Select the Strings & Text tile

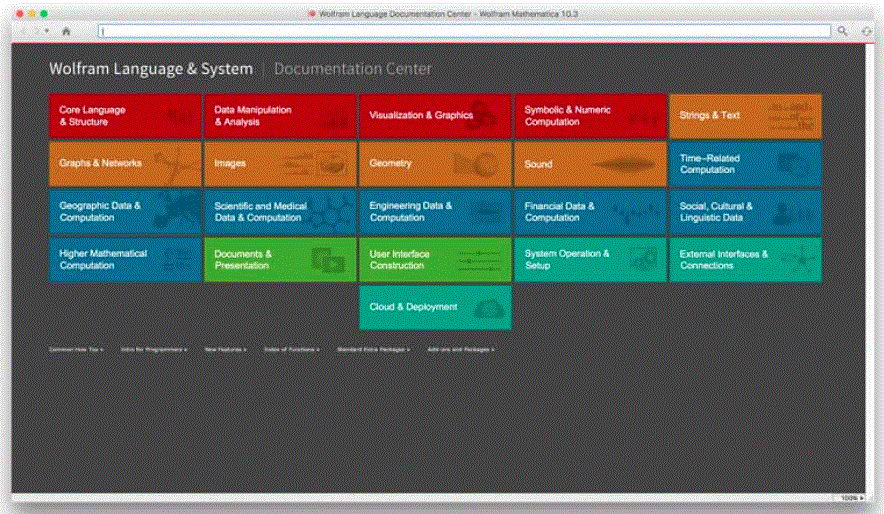[x=745, y=116]
